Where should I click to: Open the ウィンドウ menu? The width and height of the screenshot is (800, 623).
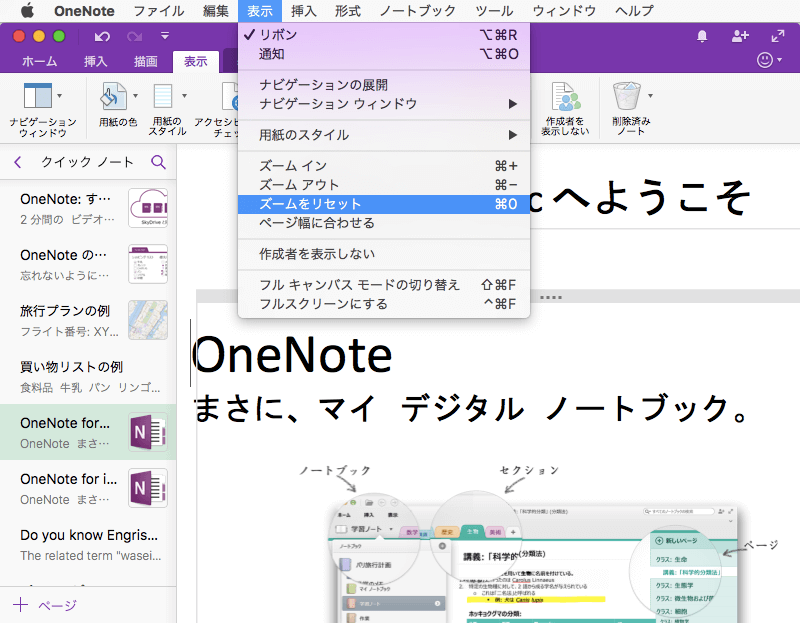pos(564,11)
